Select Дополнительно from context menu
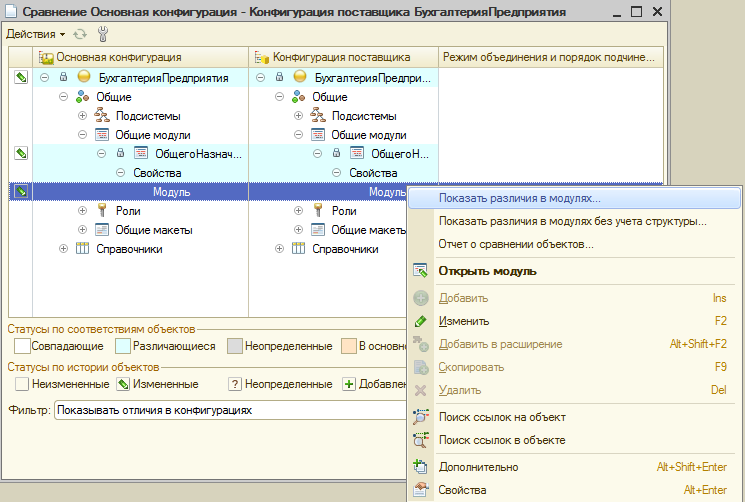 coord(574,467)
